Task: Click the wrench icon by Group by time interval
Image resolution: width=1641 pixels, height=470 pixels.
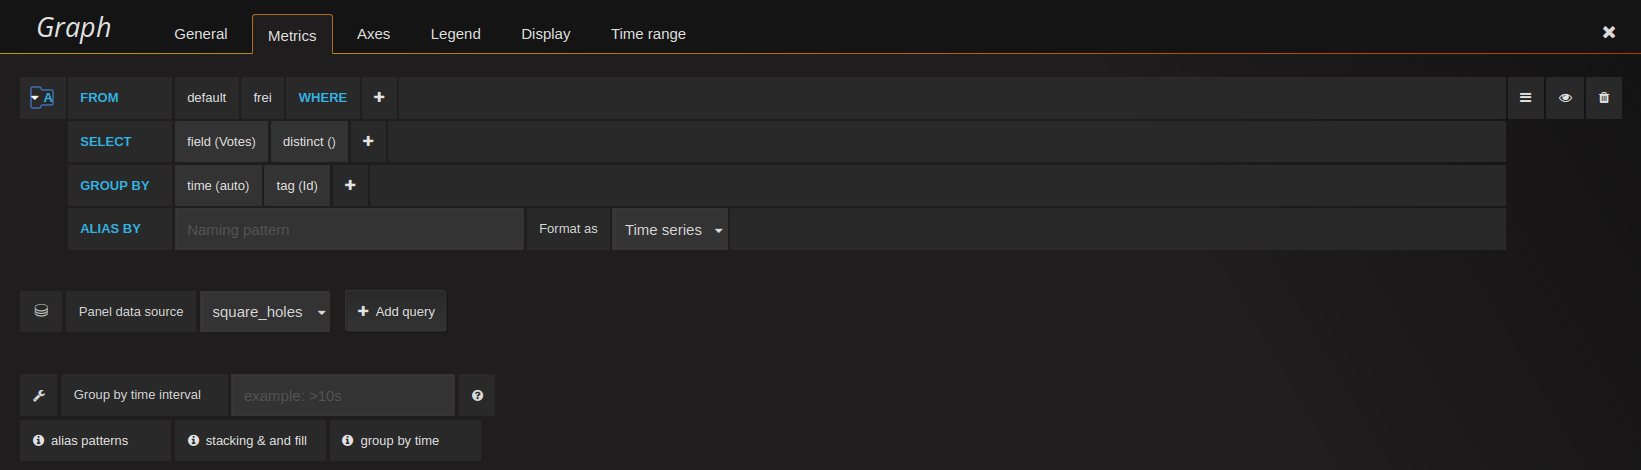Action: (x=39, y=395)
